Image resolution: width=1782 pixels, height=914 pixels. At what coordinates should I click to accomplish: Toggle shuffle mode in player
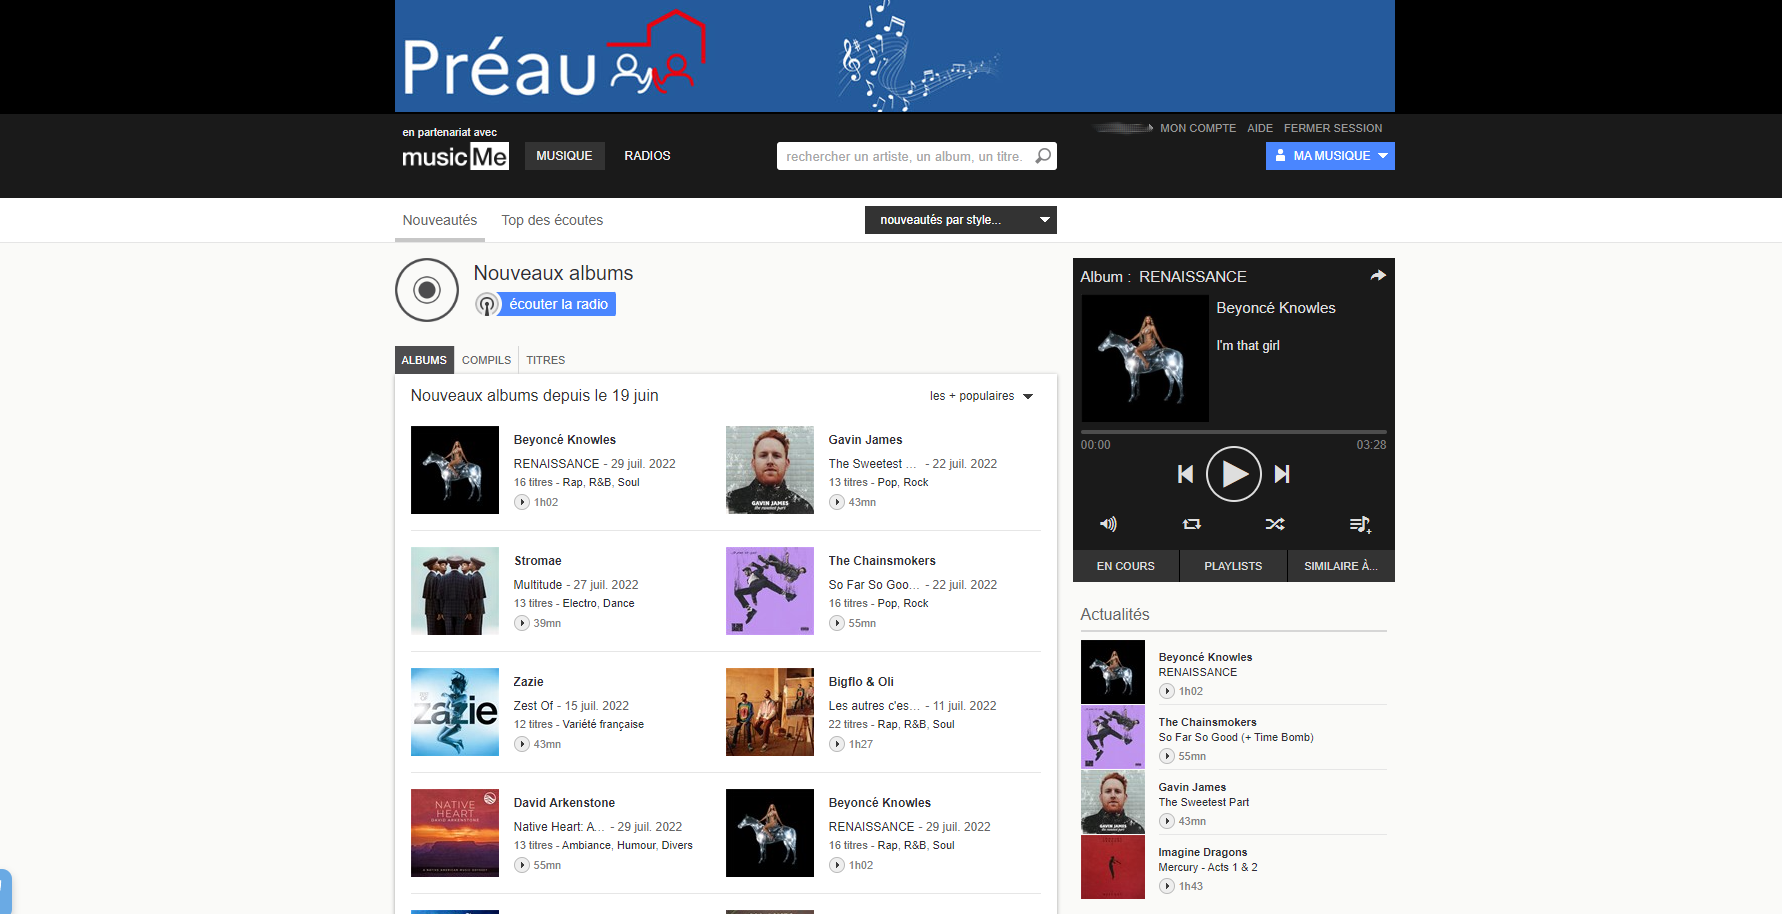pyautogui.click(x=1275, y=524)
